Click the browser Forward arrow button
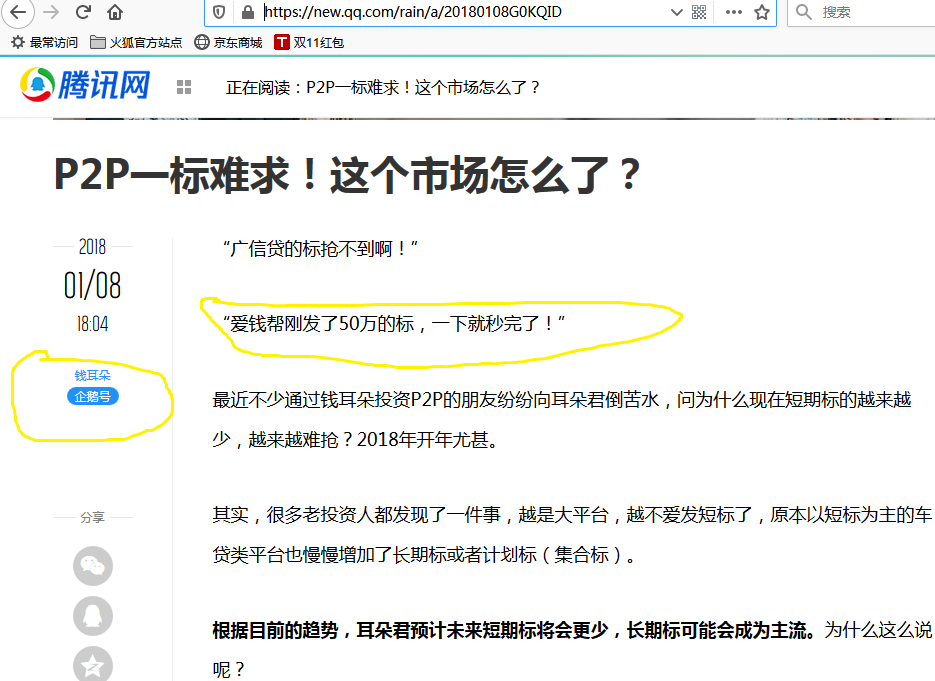 point(51,12)
